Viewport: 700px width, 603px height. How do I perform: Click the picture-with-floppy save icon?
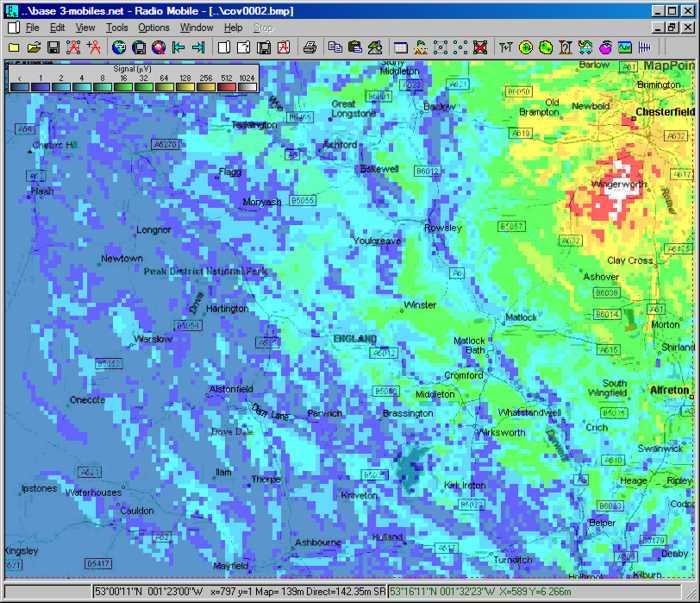point(264,47)
